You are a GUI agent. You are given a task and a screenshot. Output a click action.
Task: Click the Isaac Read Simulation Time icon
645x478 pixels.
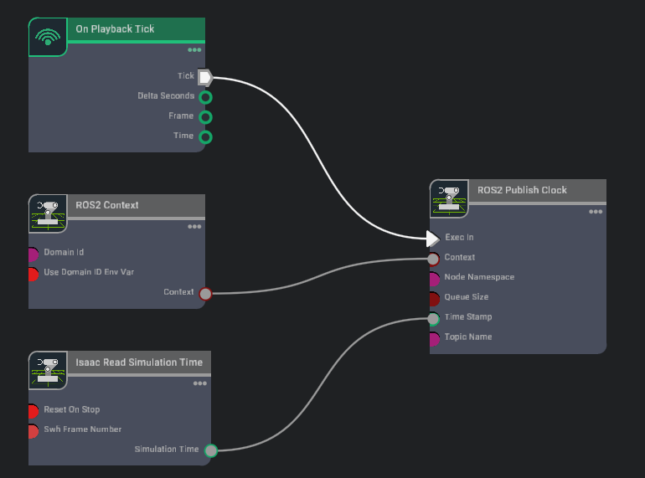(47, 369)
